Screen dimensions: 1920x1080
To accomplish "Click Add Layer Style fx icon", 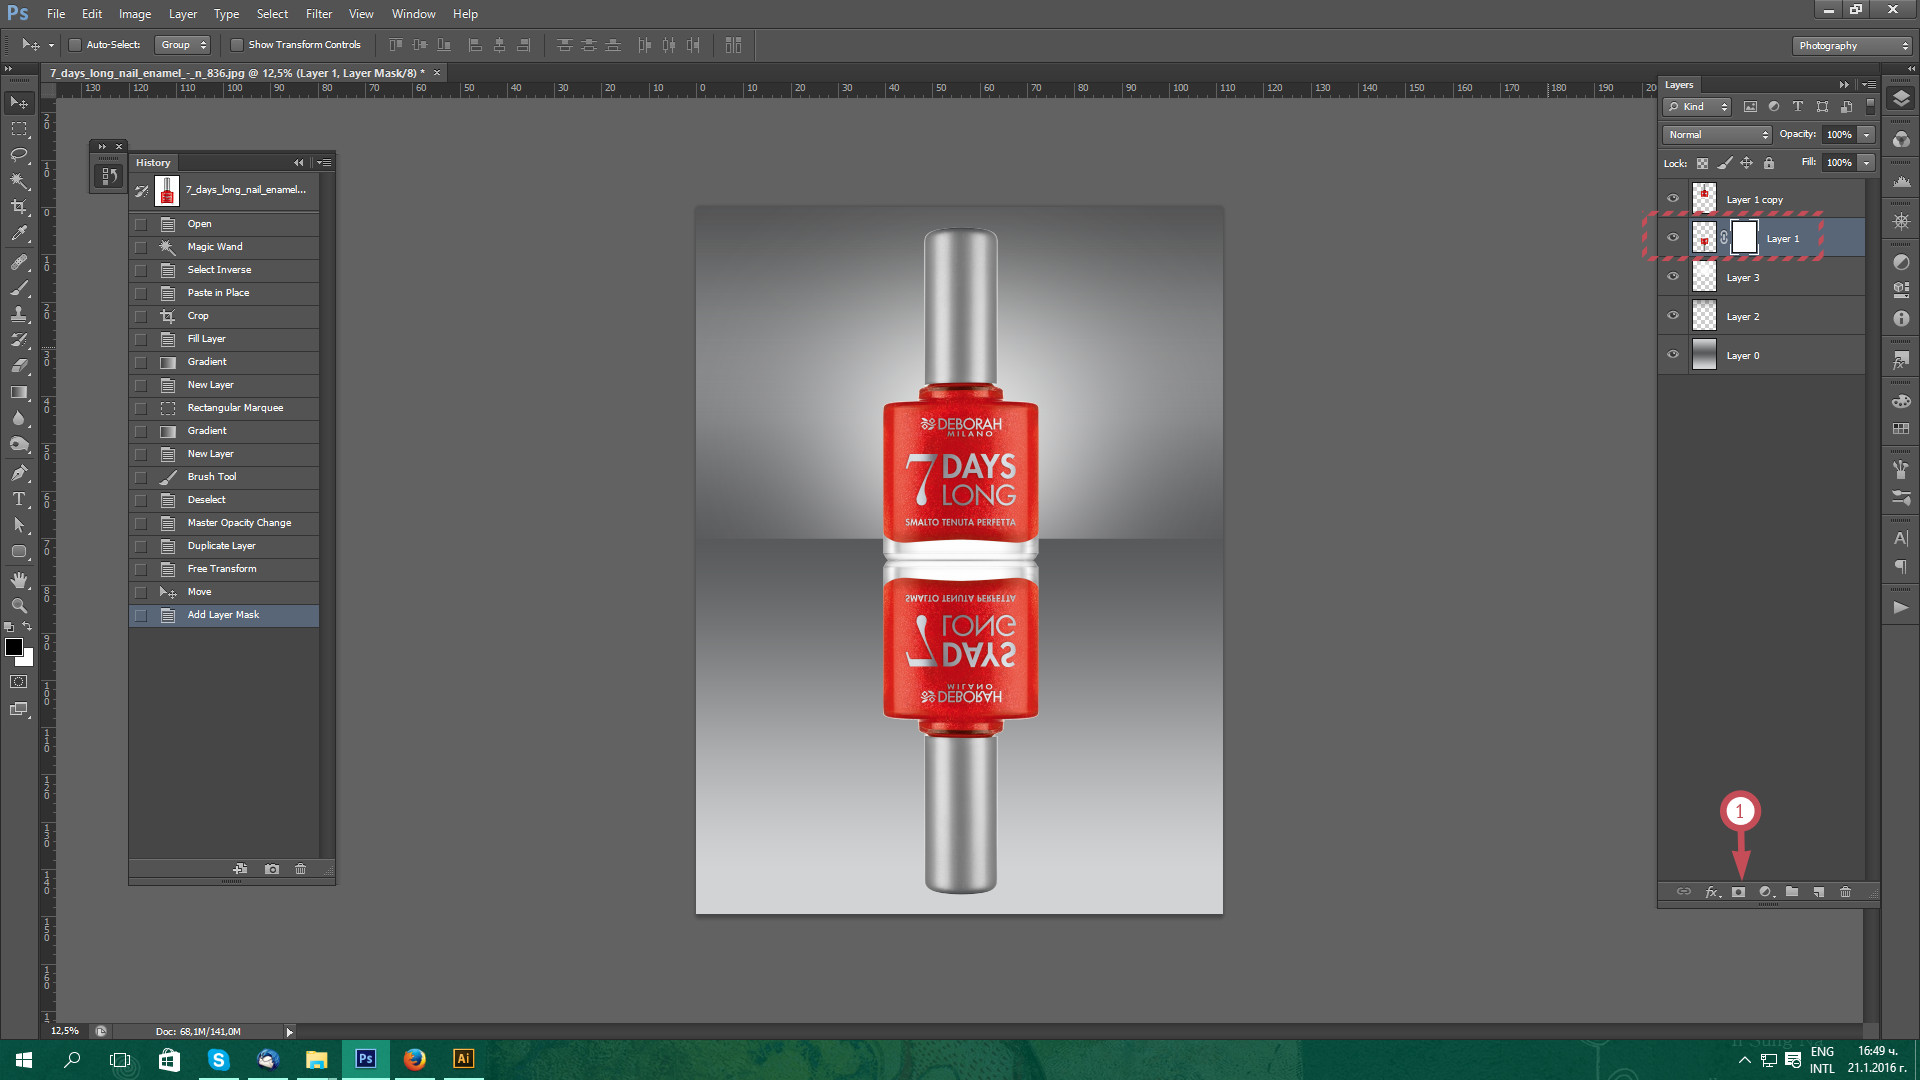I will pyautogui.click(x=1712, y=892).
